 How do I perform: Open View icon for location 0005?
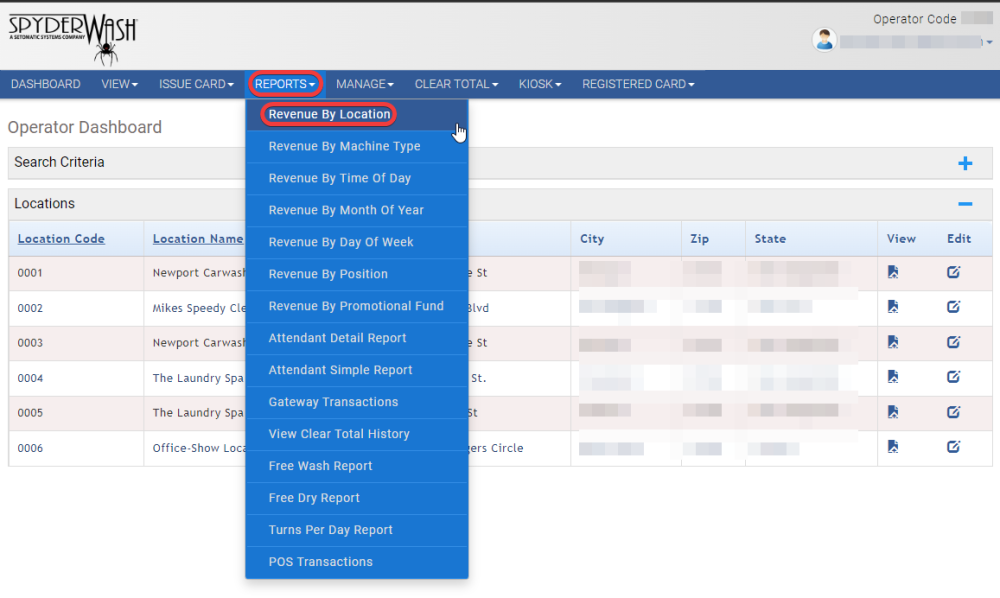point(893,412)
